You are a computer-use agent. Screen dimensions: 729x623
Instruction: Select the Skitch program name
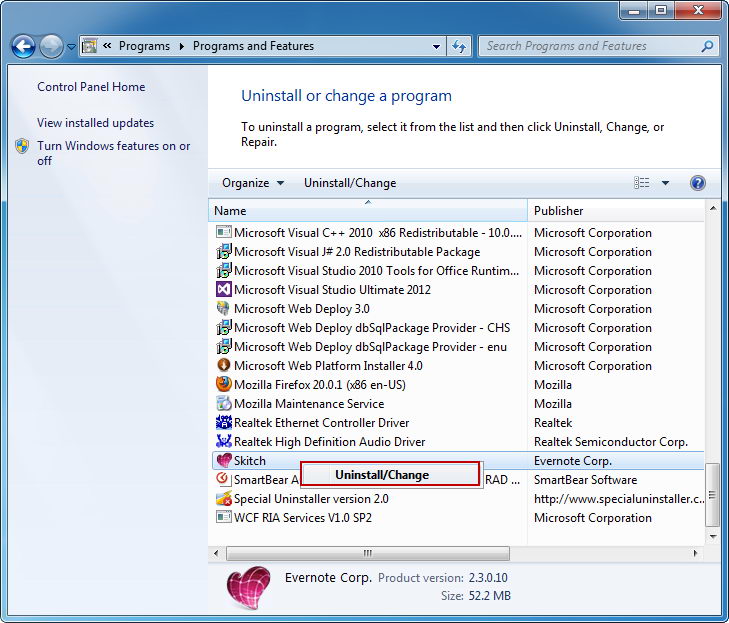coord(250,461)
